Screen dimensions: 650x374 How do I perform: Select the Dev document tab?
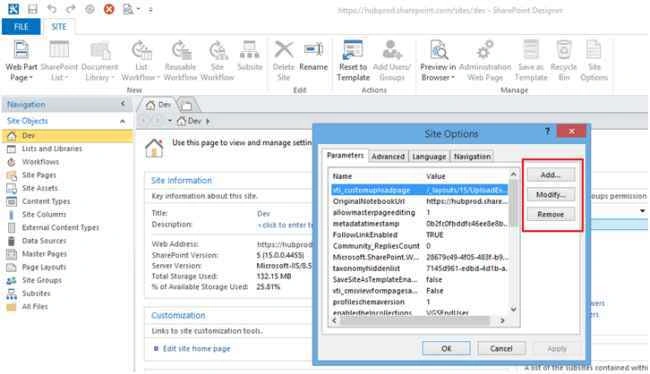(x=158, y=105)
